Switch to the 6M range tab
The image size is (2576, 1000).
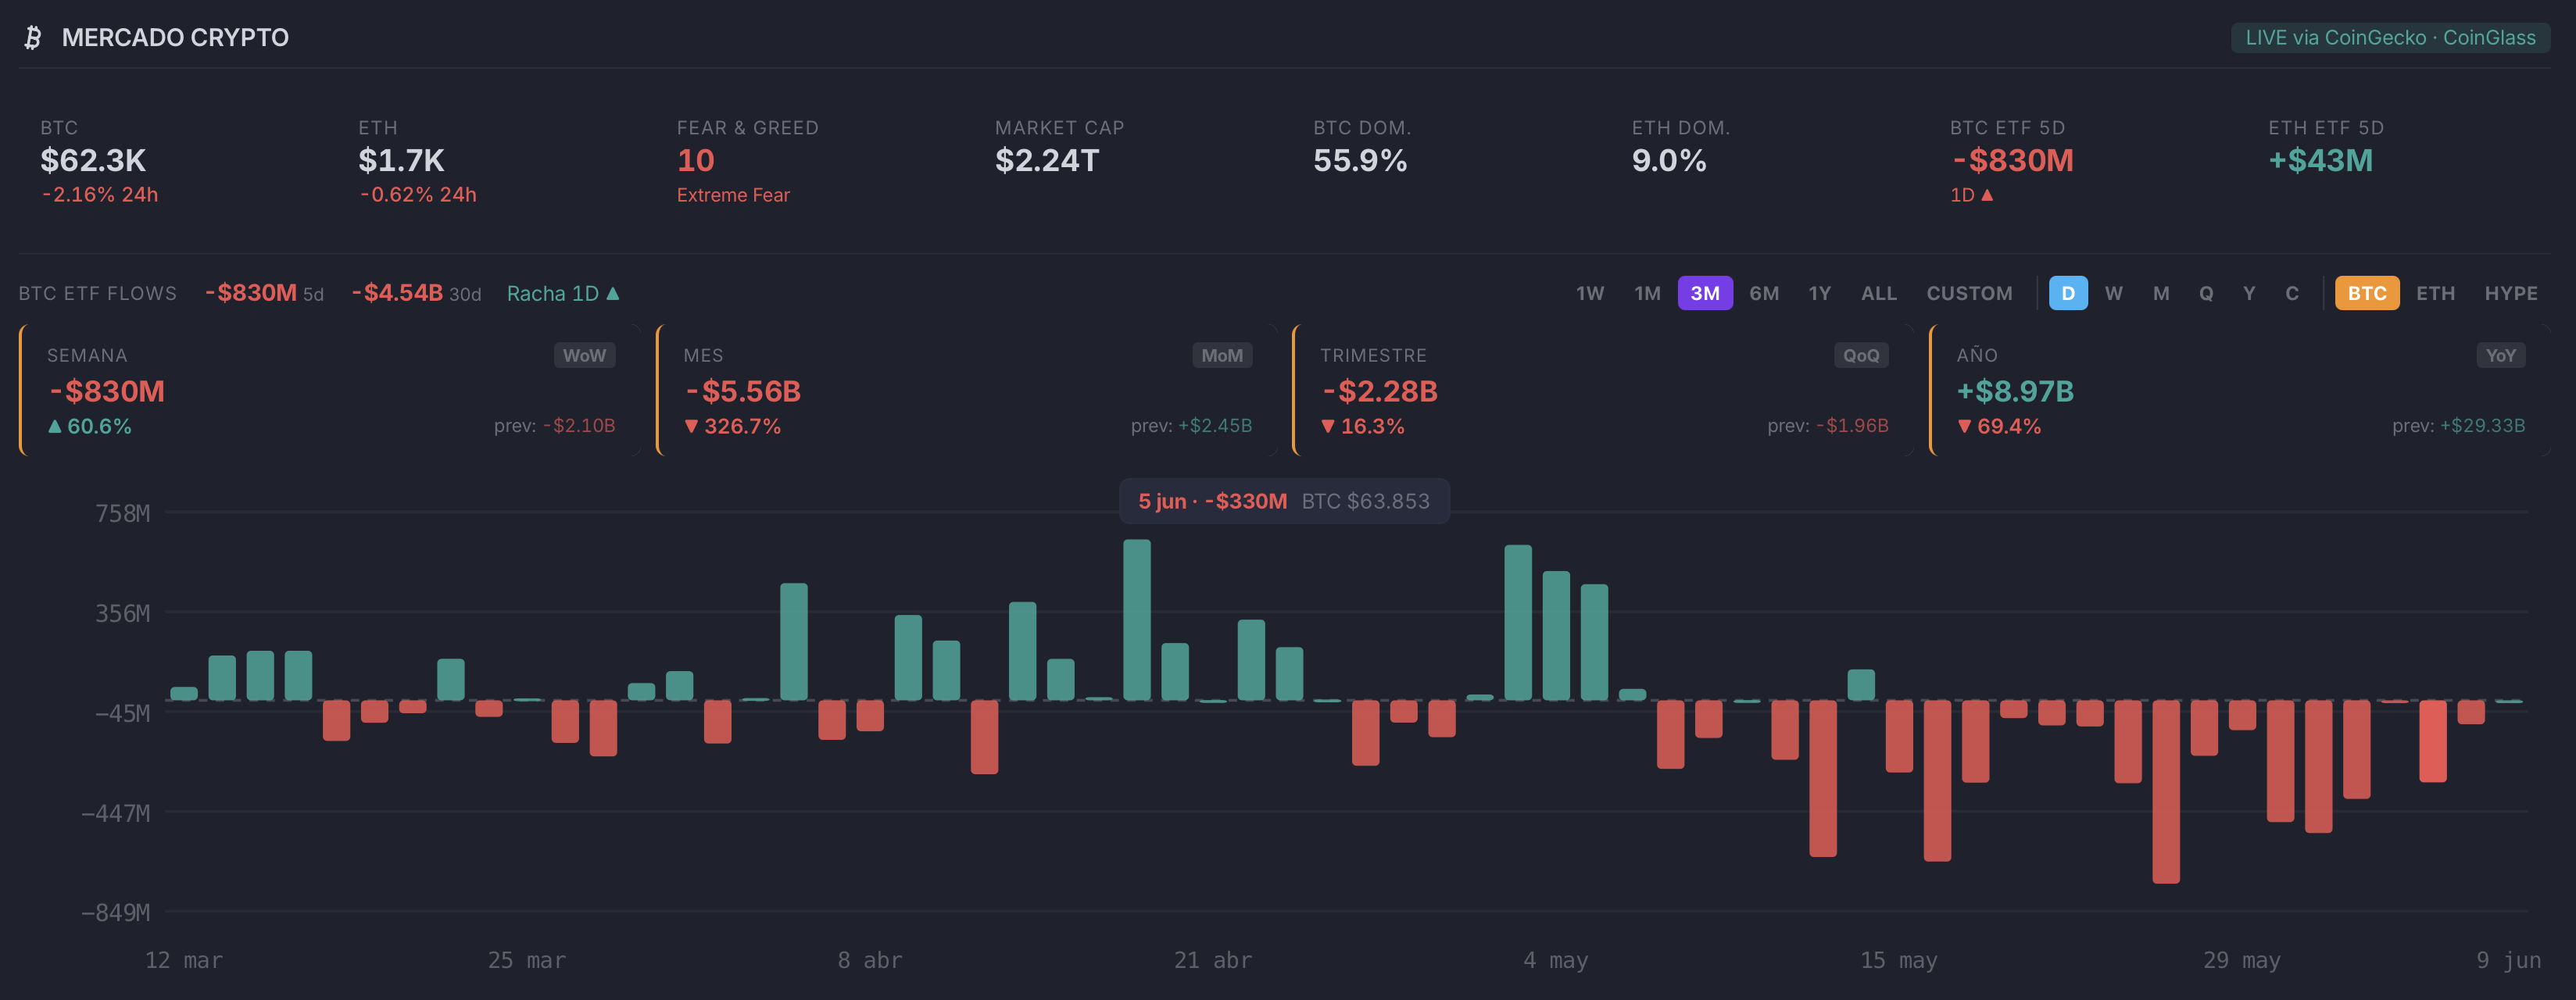(x=1764, y=293)
